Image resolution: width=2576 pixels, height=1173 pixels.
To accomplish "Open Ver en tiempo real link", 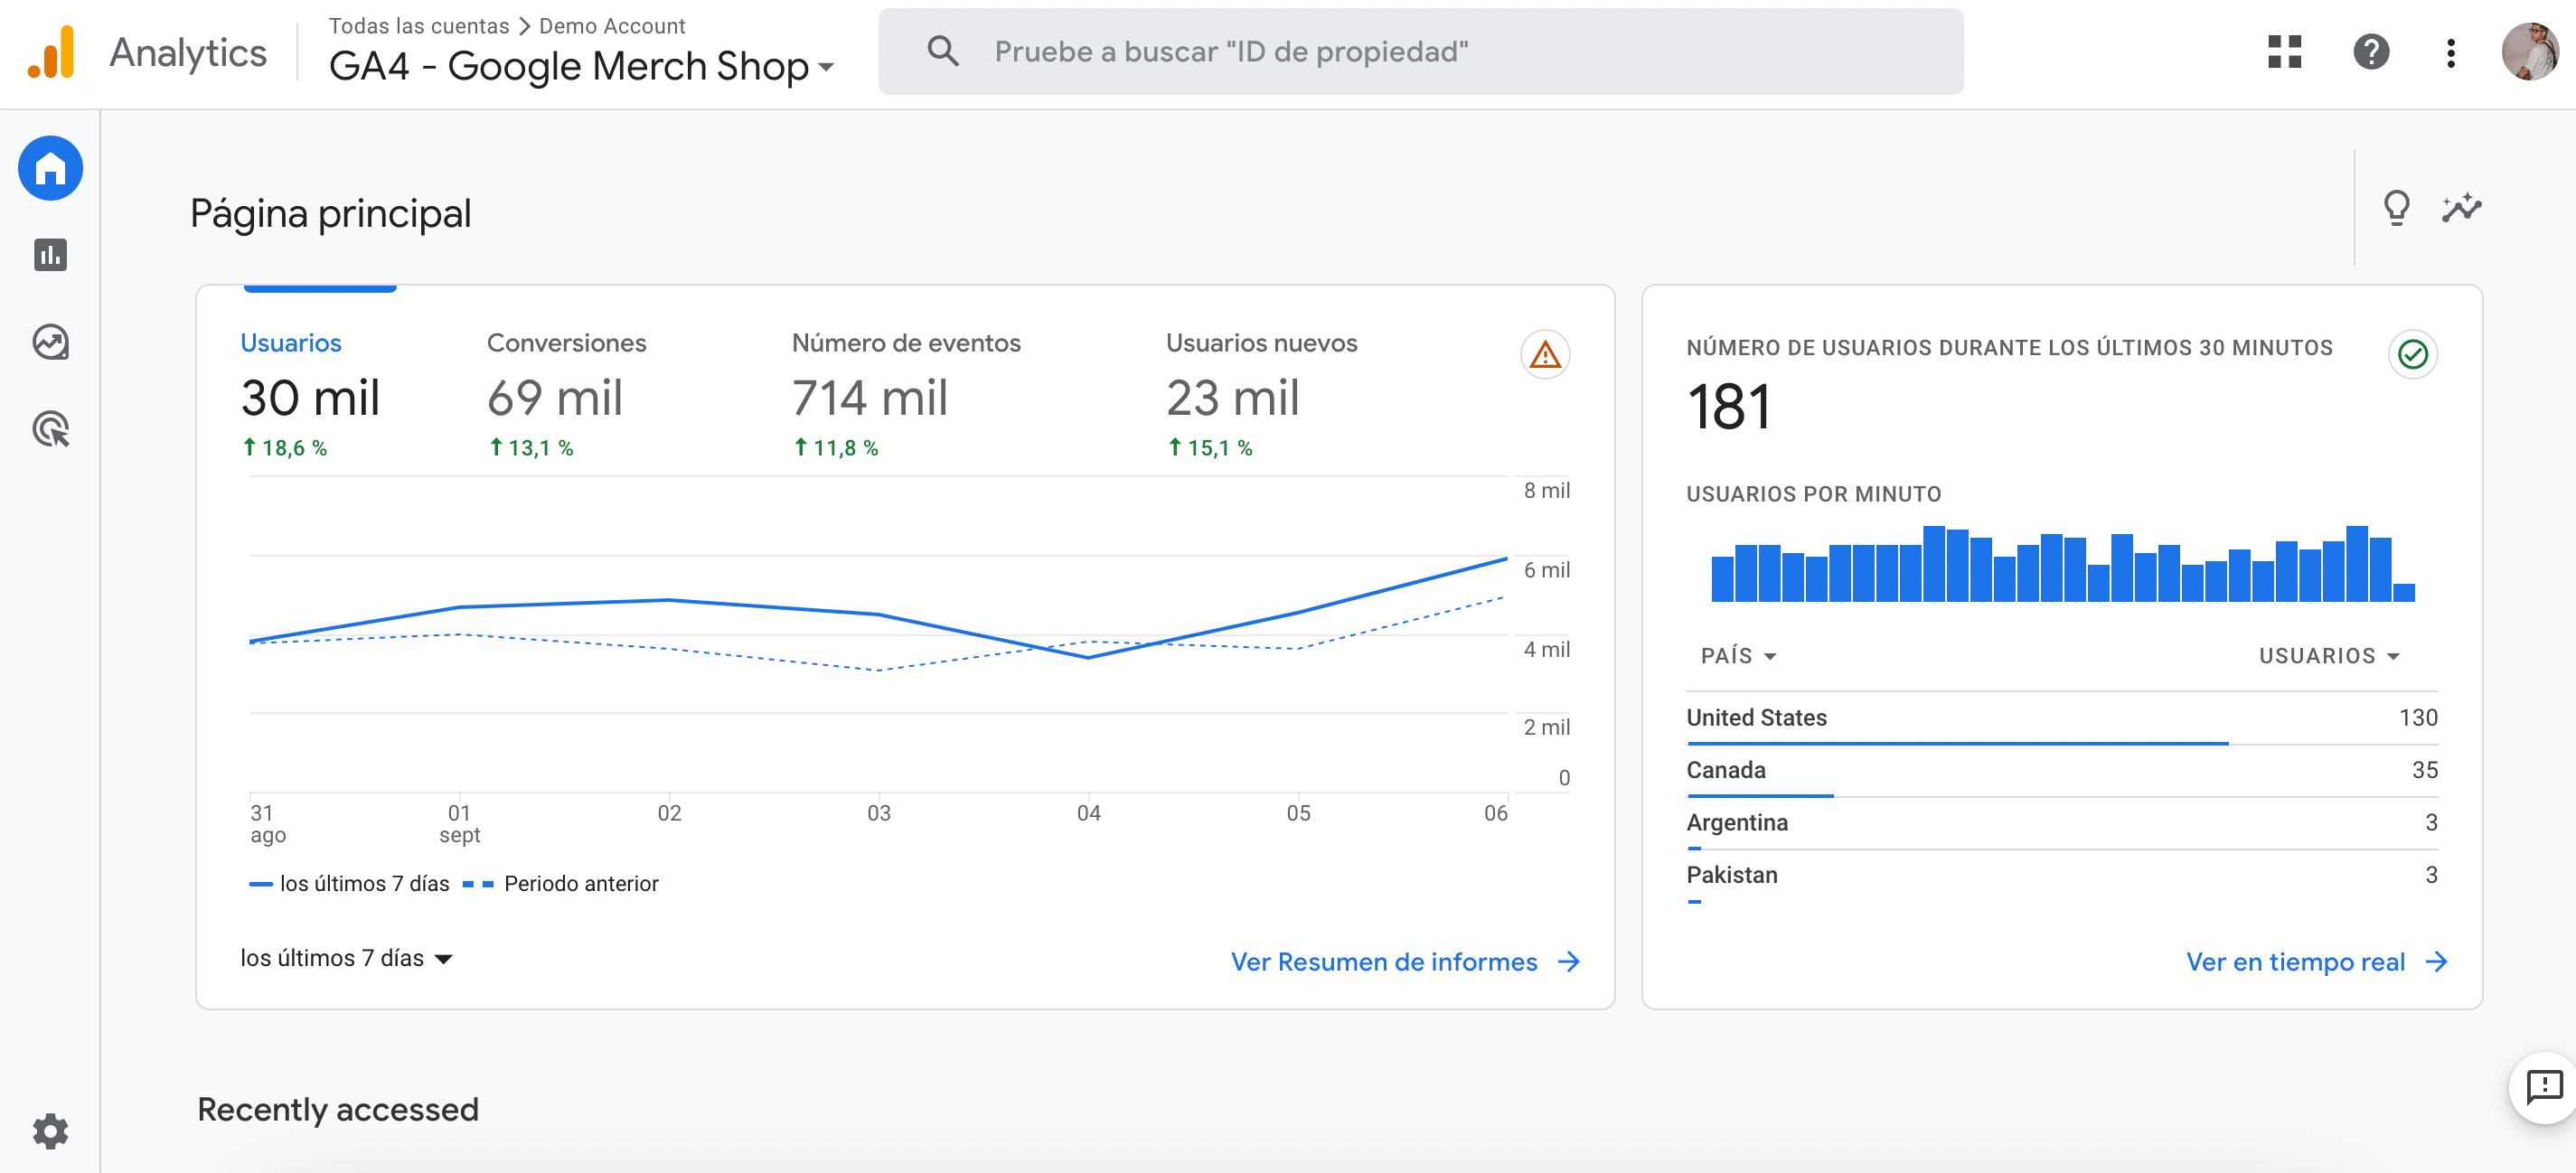I will point(2295,961).
